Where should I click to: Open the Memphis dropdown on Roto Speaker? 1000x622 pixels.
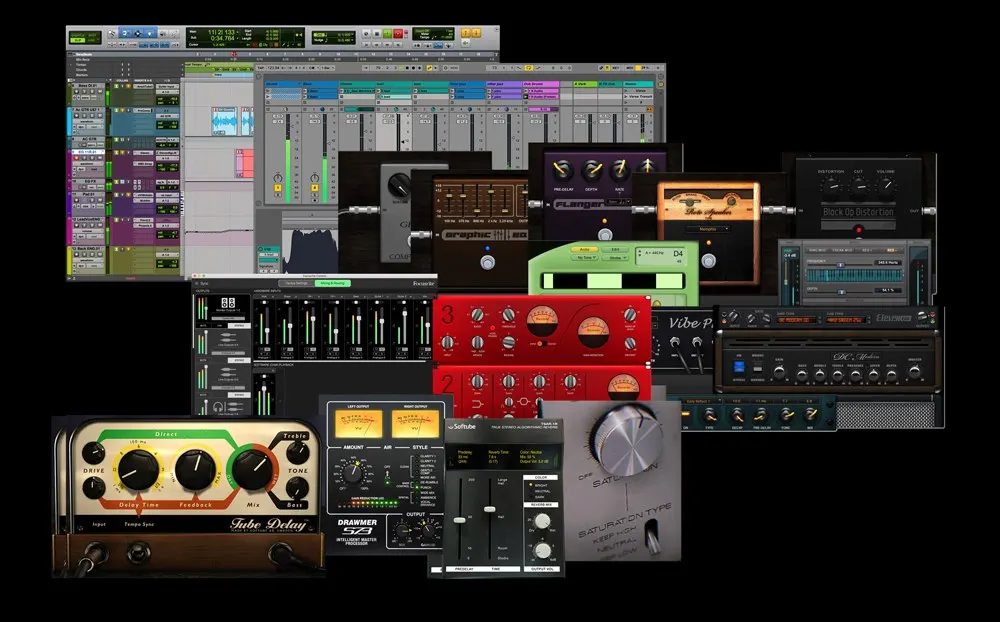point(708,229)
